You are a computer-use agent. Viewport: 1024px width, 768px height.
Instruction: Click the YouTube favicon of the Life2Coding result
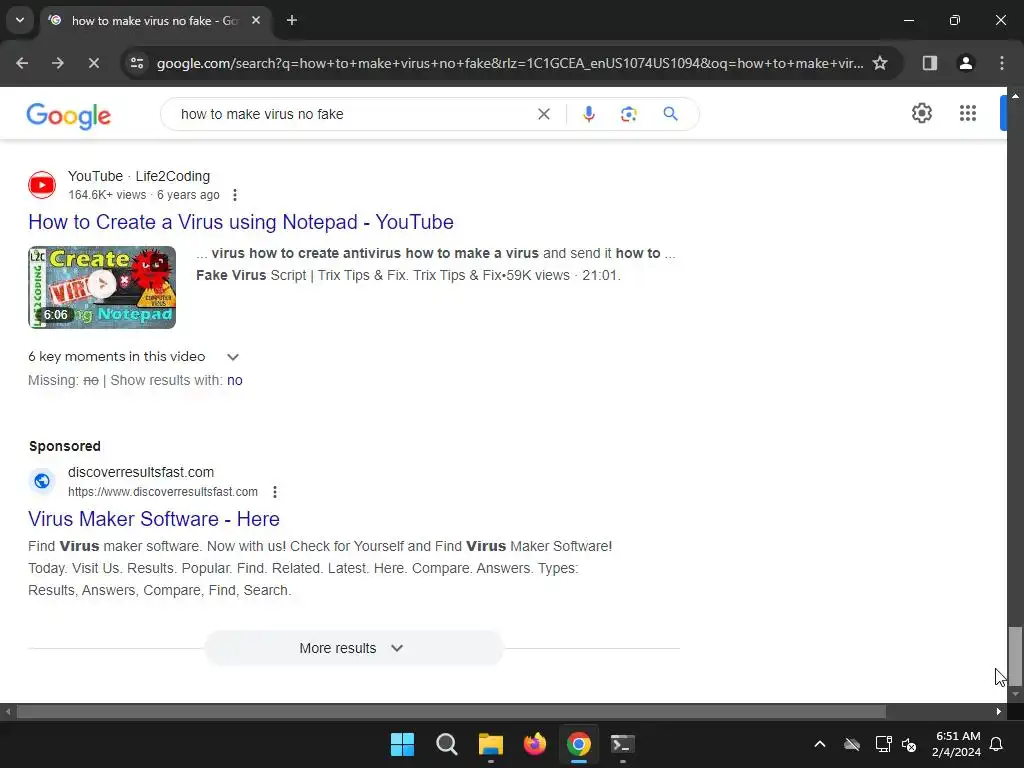coord(42,185)
